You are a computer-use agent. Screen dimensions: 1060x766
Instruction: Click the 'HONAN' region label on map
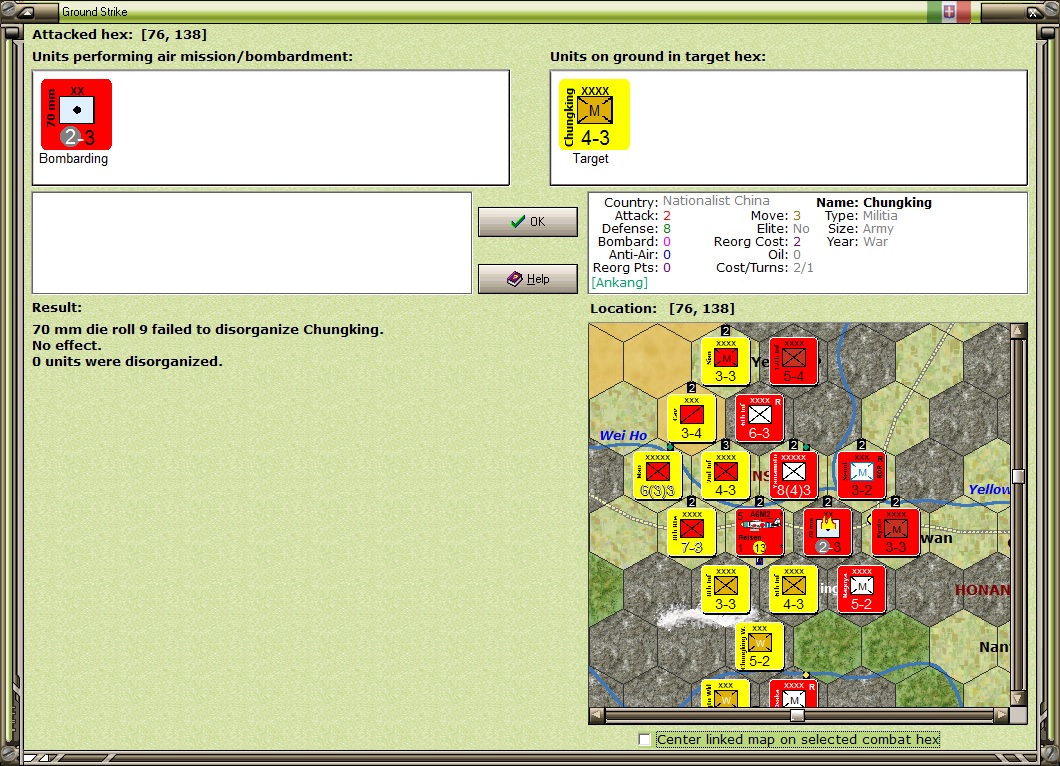(x=982, y=590)
